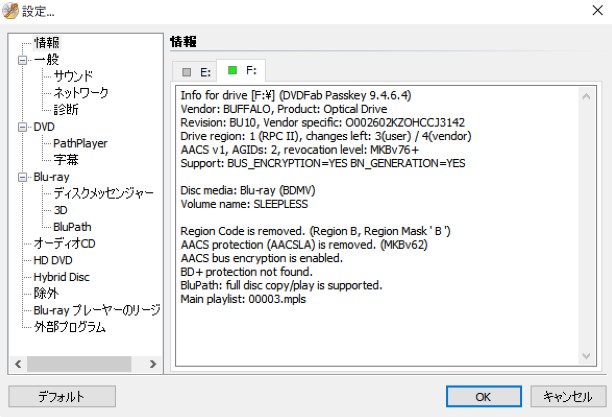612x417 pixels.
Task: Click info text scroll up arrow
Action: click(x=586, y=96)
